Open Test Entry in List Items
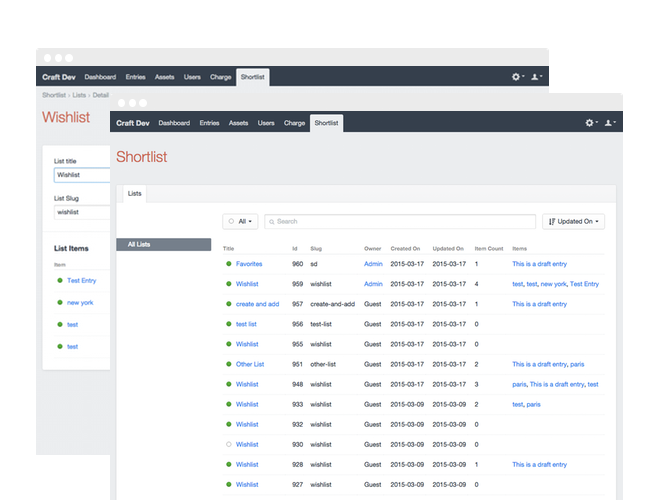 [82, 280]
